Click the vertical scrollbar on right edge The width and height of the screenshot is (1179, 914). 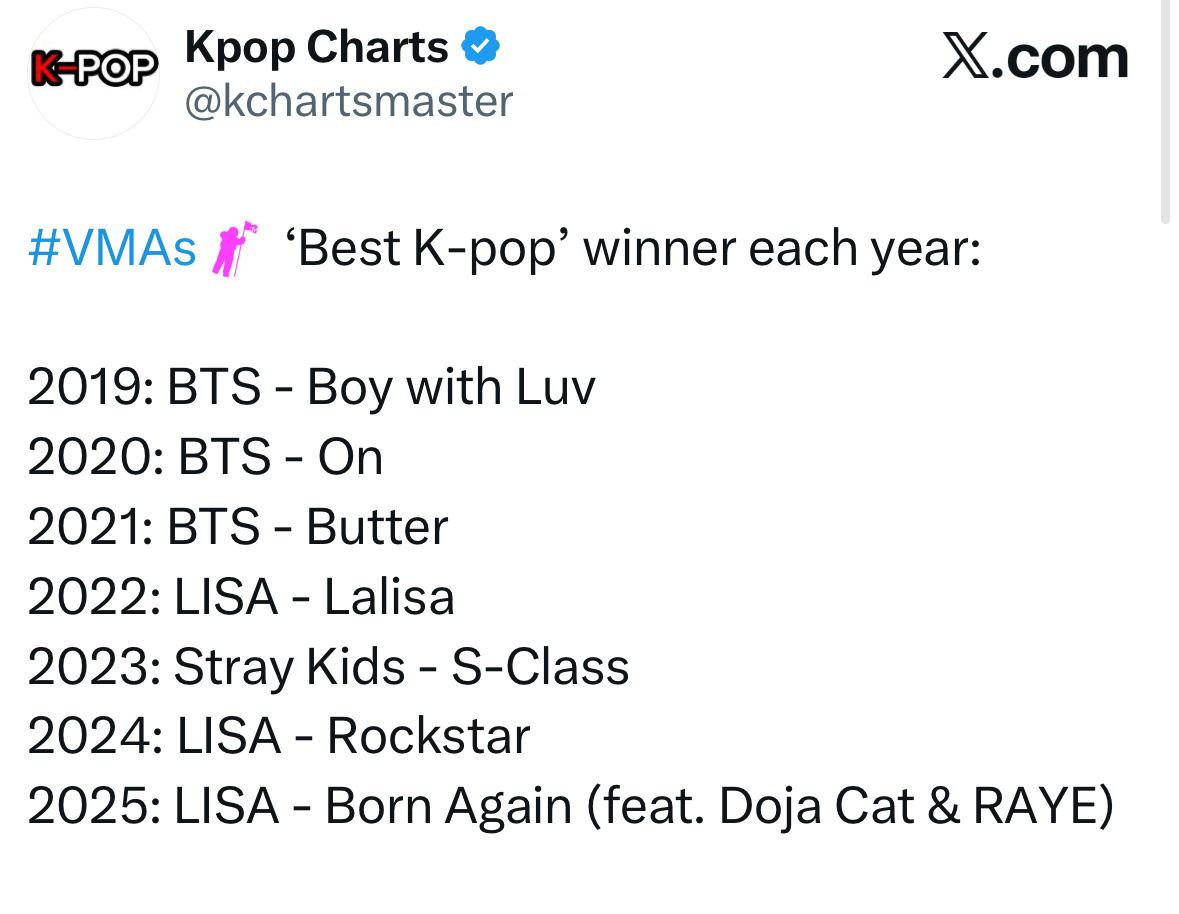1165,113
